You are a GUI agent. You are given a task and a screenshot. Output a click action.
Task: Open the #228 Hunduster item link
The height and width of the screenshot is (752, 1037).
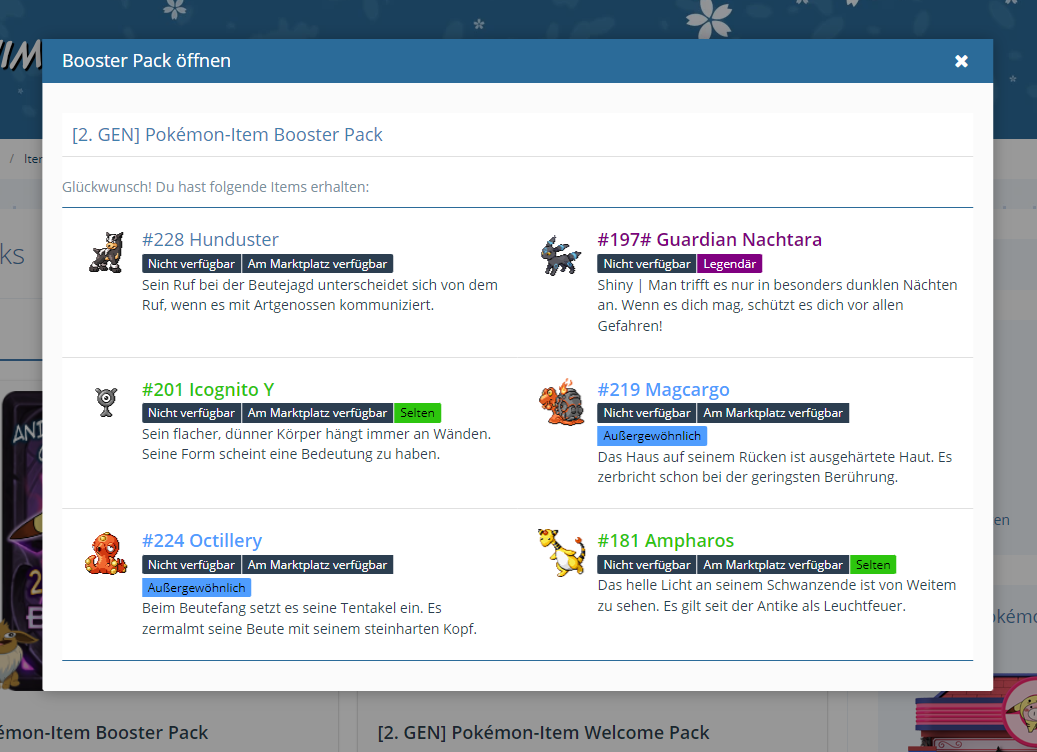coord(210,239)
